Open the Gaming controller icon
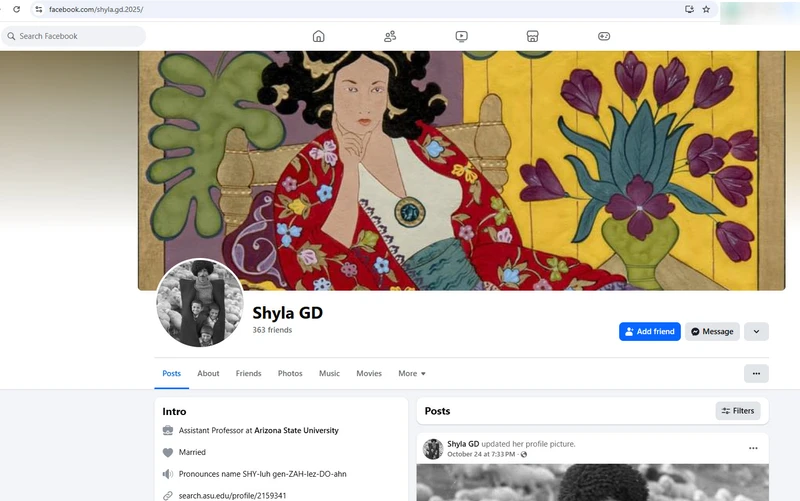 604,36
